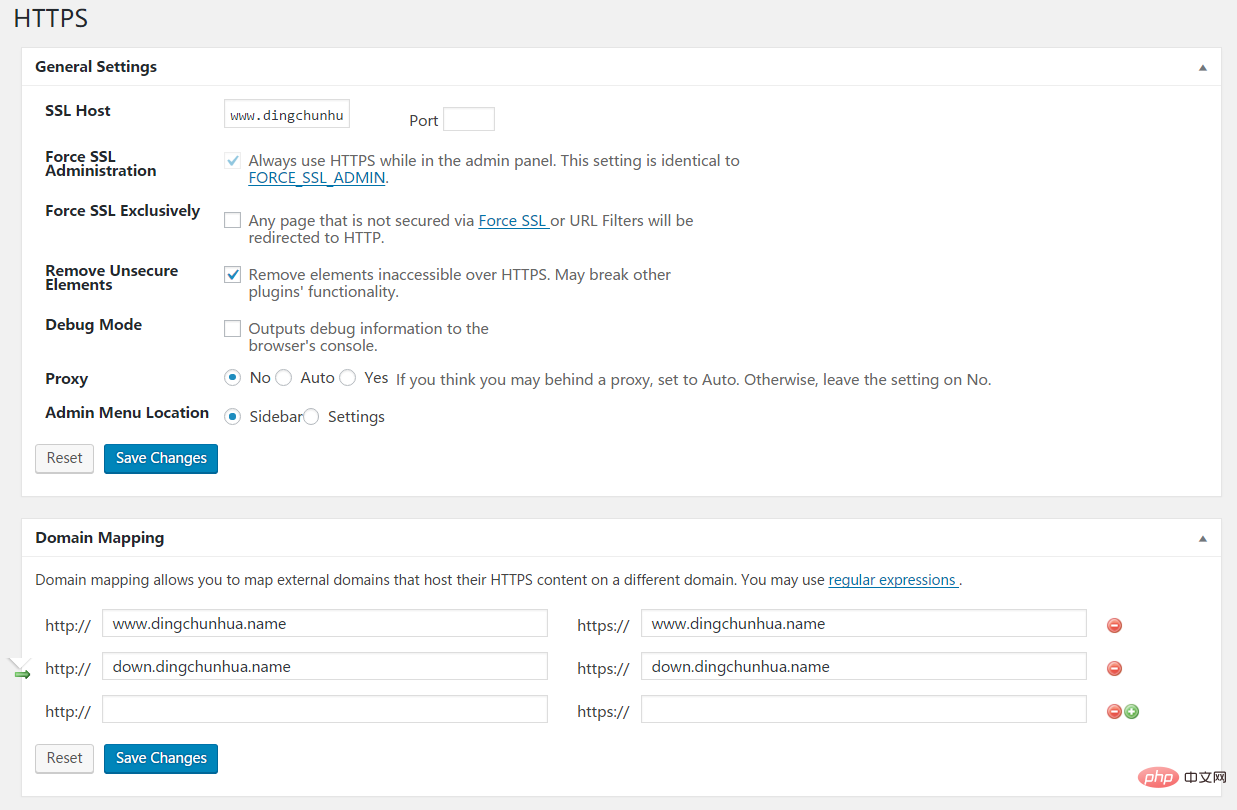The image size is (1237, 810).
Task: Add a new domain mapping row
Action: coord(1132,712)
